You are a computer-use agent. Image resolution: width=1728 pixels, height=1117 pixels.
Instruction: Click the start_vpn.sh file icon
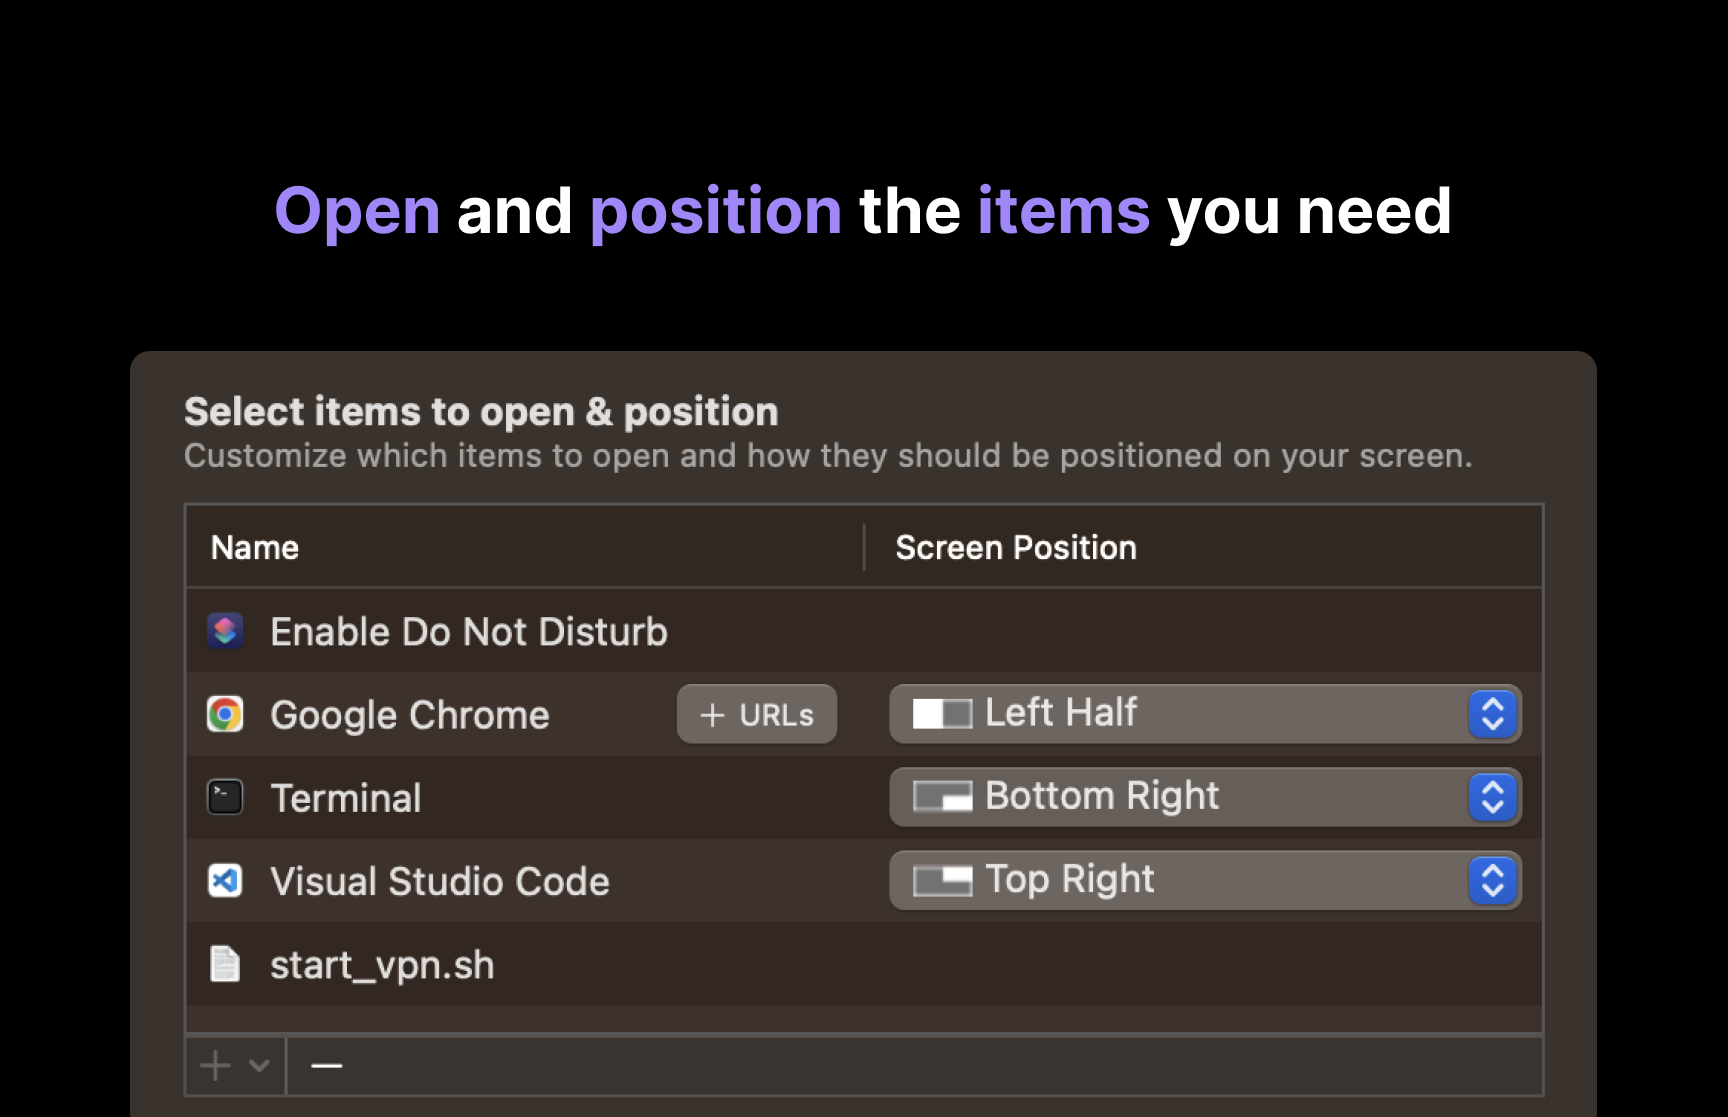[x=225, y=964]
